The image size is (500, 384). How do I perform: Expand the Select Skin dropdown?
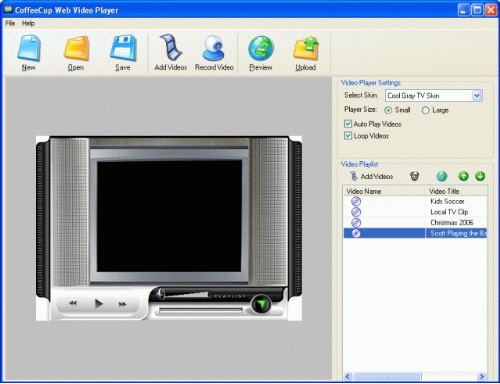pos(477,96)
